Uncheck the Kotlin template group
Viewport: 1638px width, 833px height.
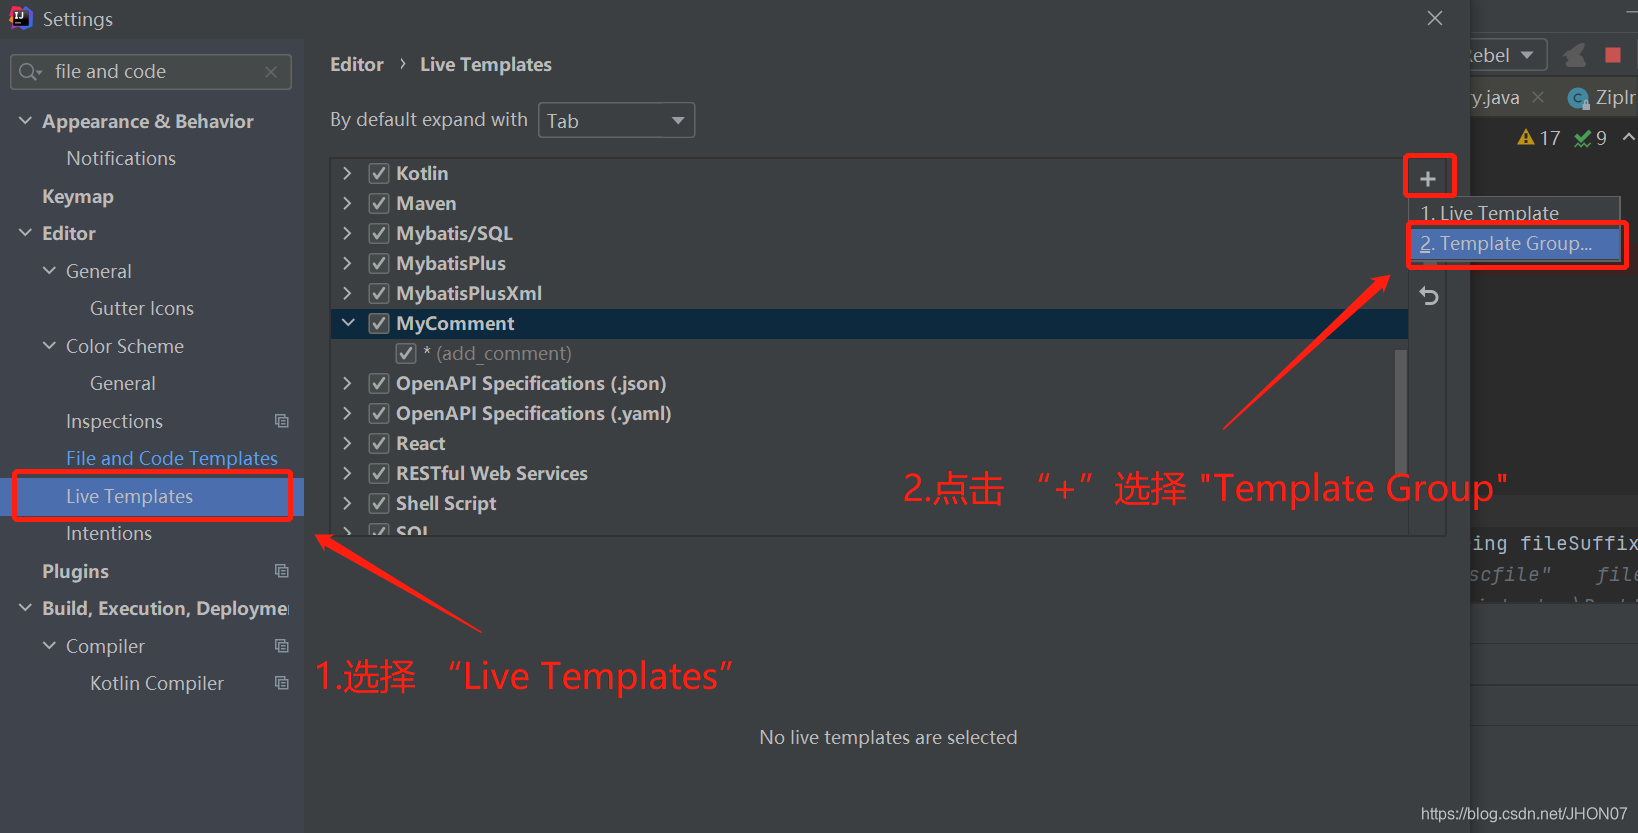[379, 173]
